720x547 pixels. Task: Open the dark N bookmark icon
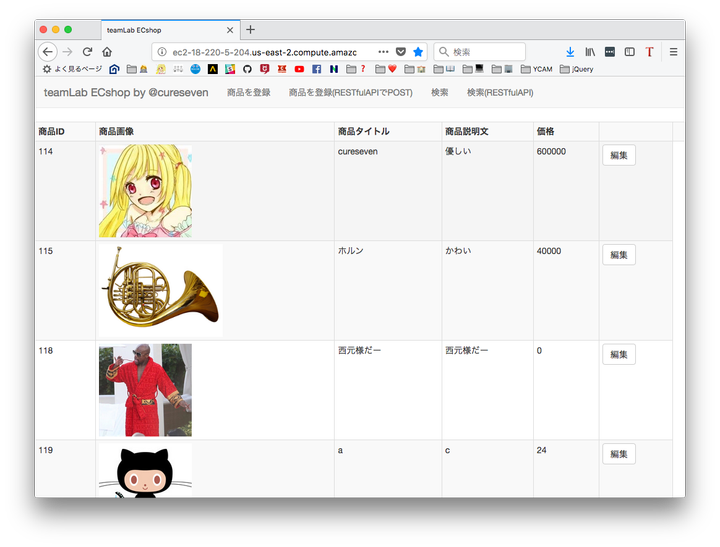334,69
